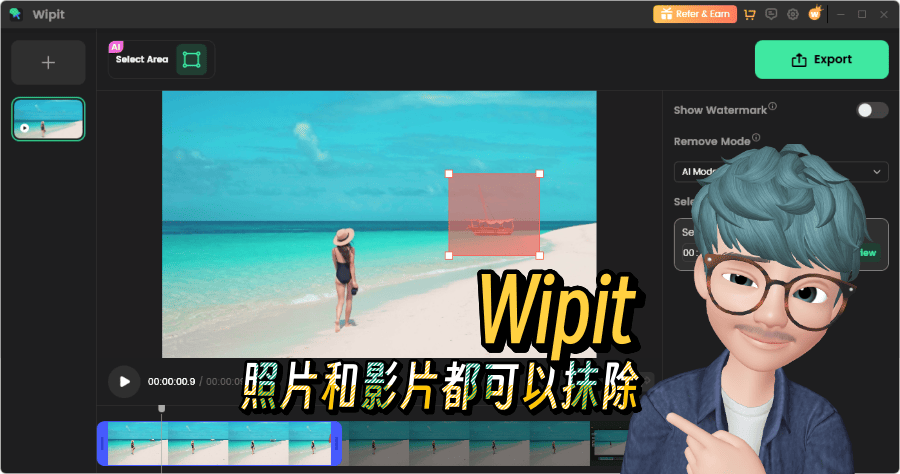The width and height of the screenshot is (900, 474).
Task: Open the user account avatar
Action: 814,14
